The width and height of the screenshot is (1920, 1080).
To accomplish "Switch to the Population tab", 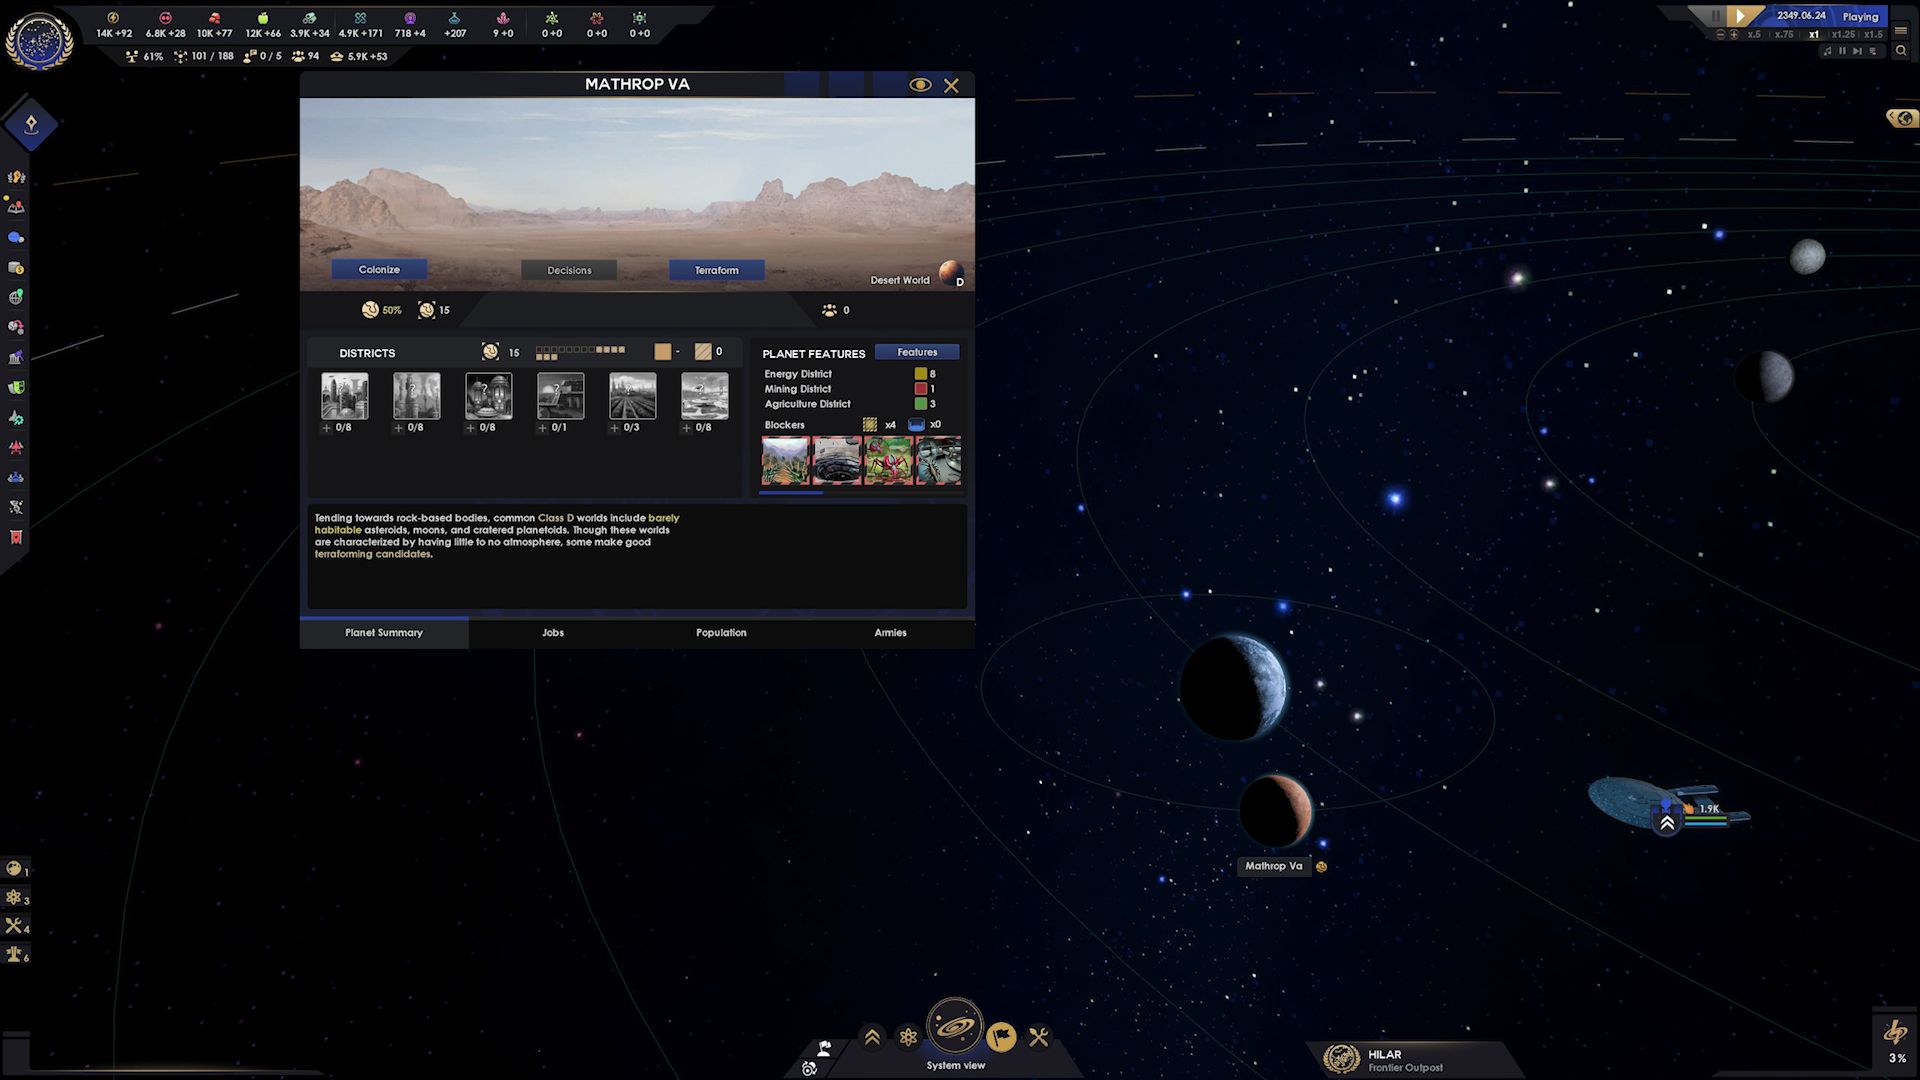I will [721, 632].
